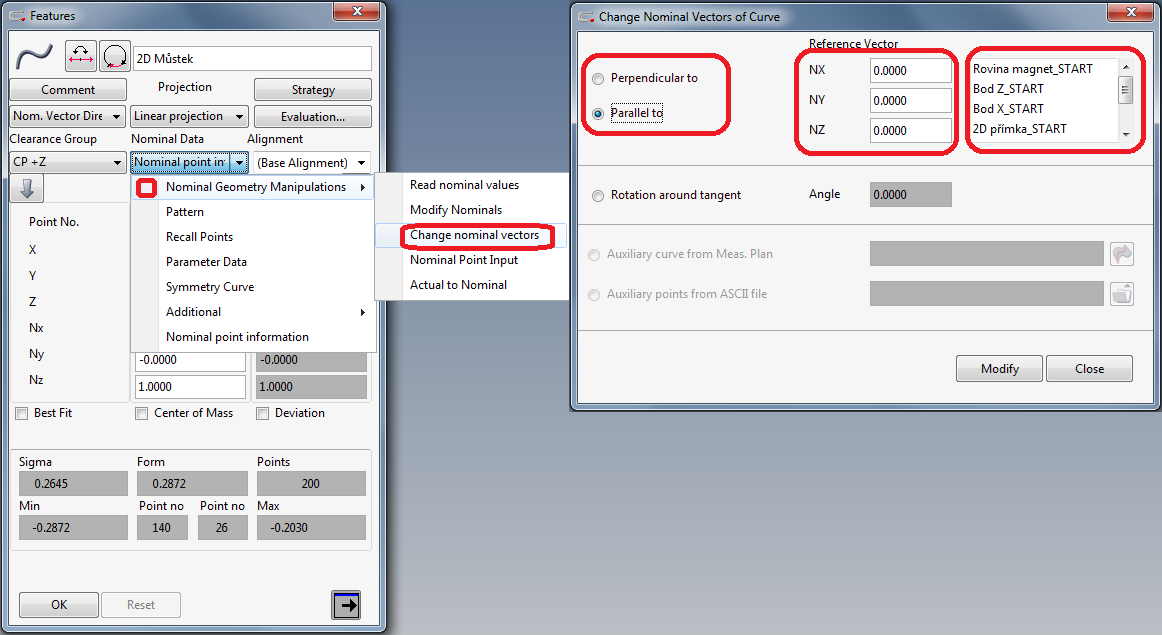Click the NZ reference vector field
This screenshot has height=635, width=1162.
(x=911, y=130)
